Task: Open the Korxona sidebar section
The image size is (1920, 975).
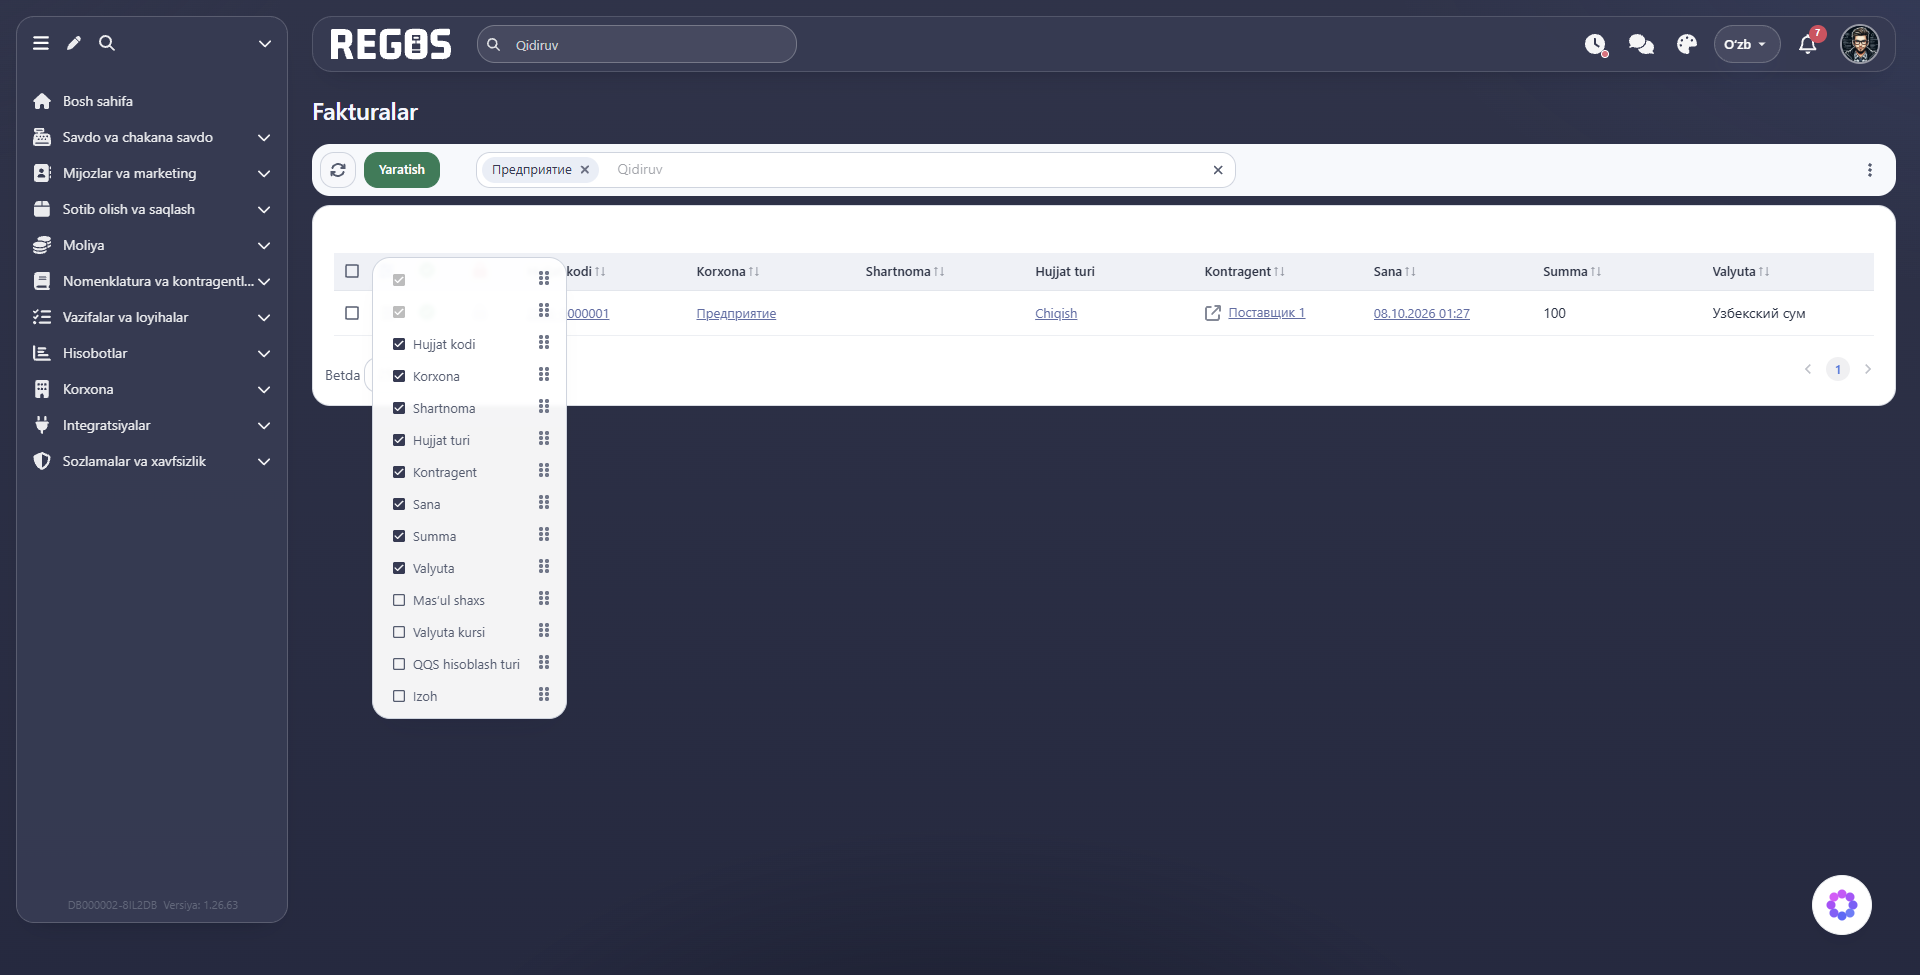Action: [x=152, y=389]
